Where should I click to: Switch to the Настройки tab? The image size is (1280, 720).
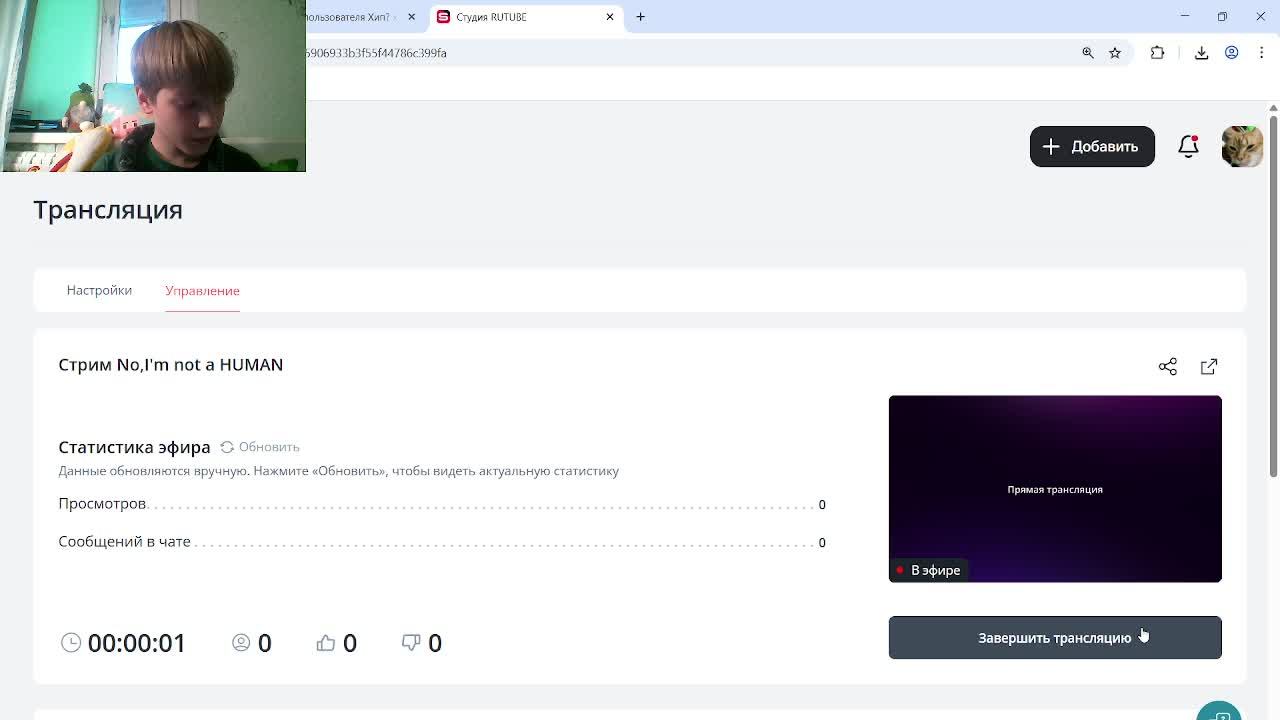pos(99,290)
